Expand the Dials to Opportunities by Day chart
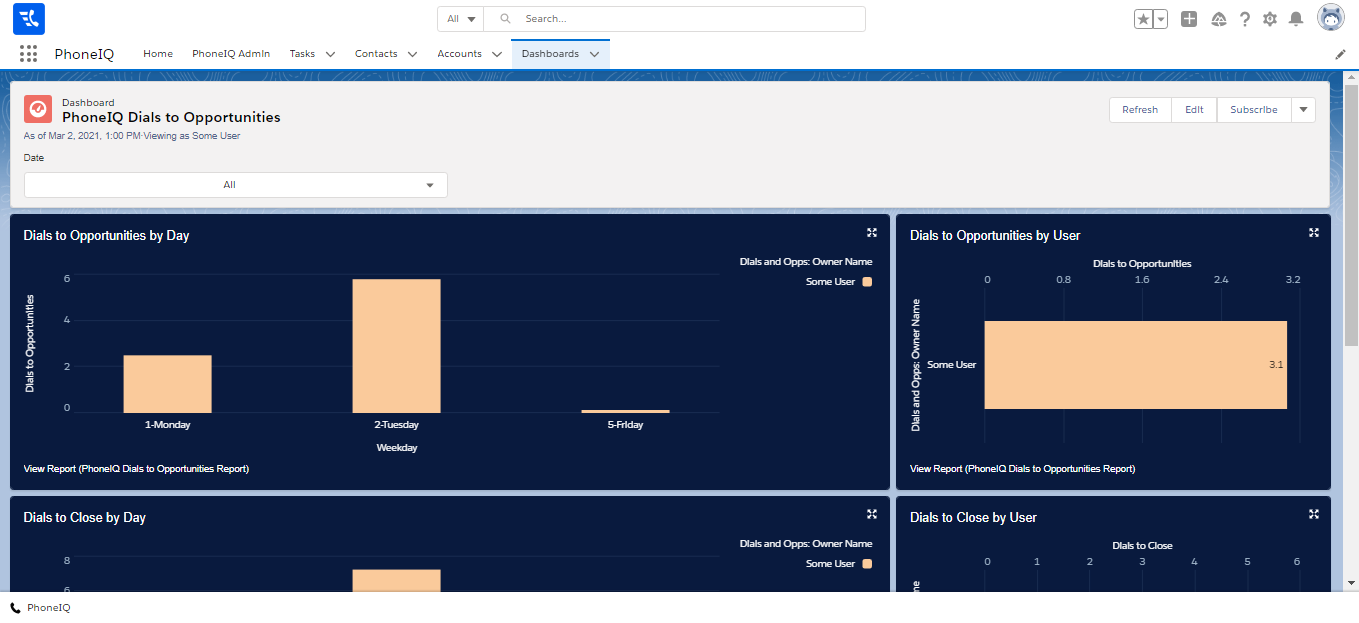The width and height of the screenshot is (1359, 623). (872, 233)
